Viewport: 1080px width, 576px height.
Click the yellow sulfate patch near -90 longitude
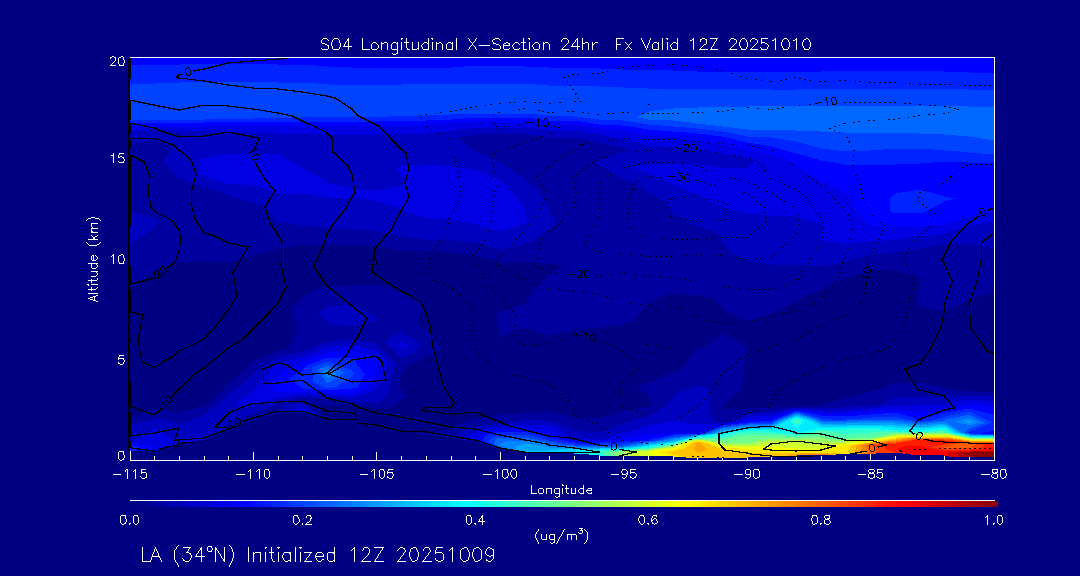pyautogui.click(x=740, y=441)
